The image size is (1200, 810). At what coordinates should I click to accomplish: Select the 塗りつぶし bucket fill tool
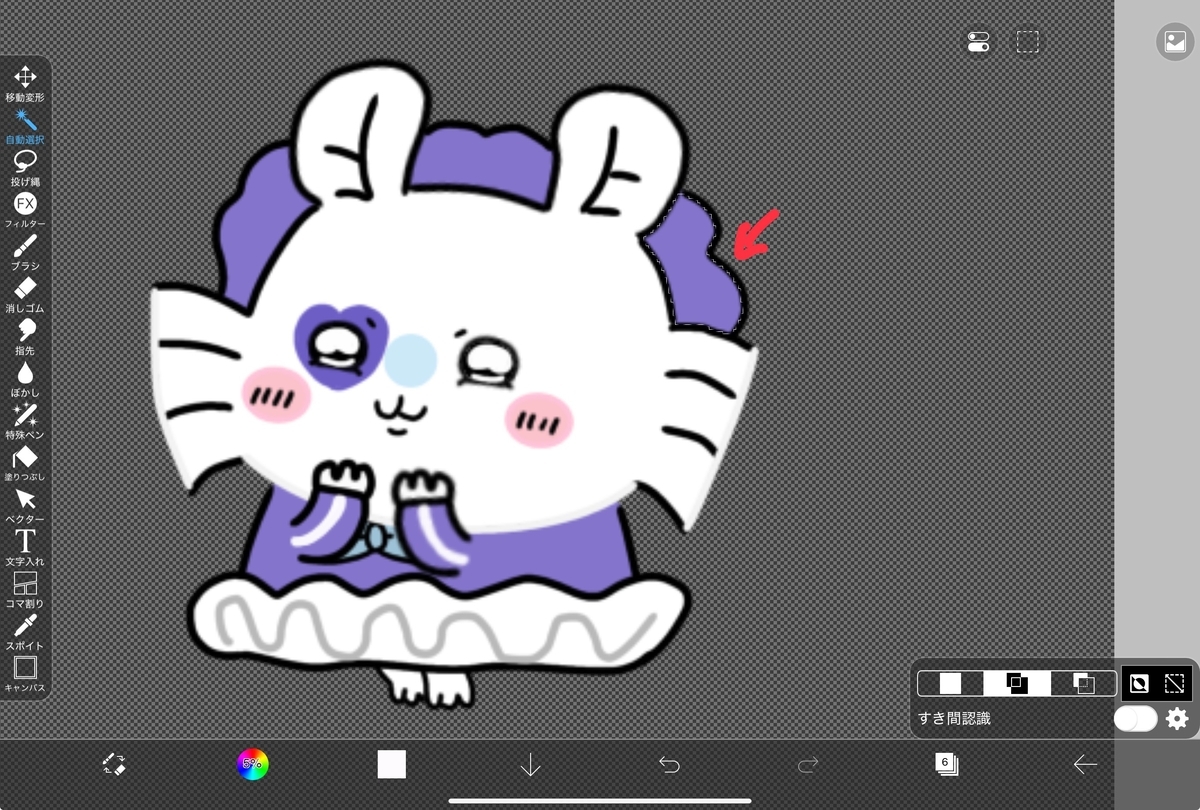click(x=25, y=462)
